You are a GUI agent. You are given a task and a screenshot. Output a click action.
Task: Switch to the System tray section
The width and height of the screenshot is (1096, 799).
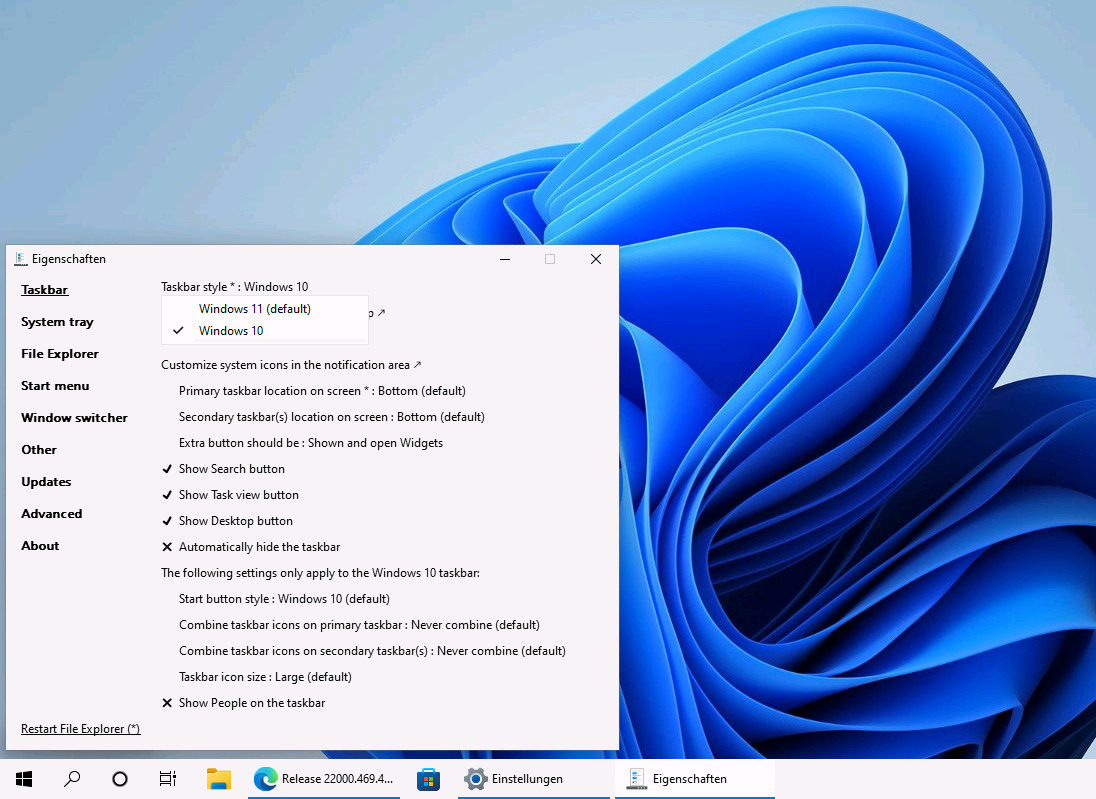pos(57,321)
